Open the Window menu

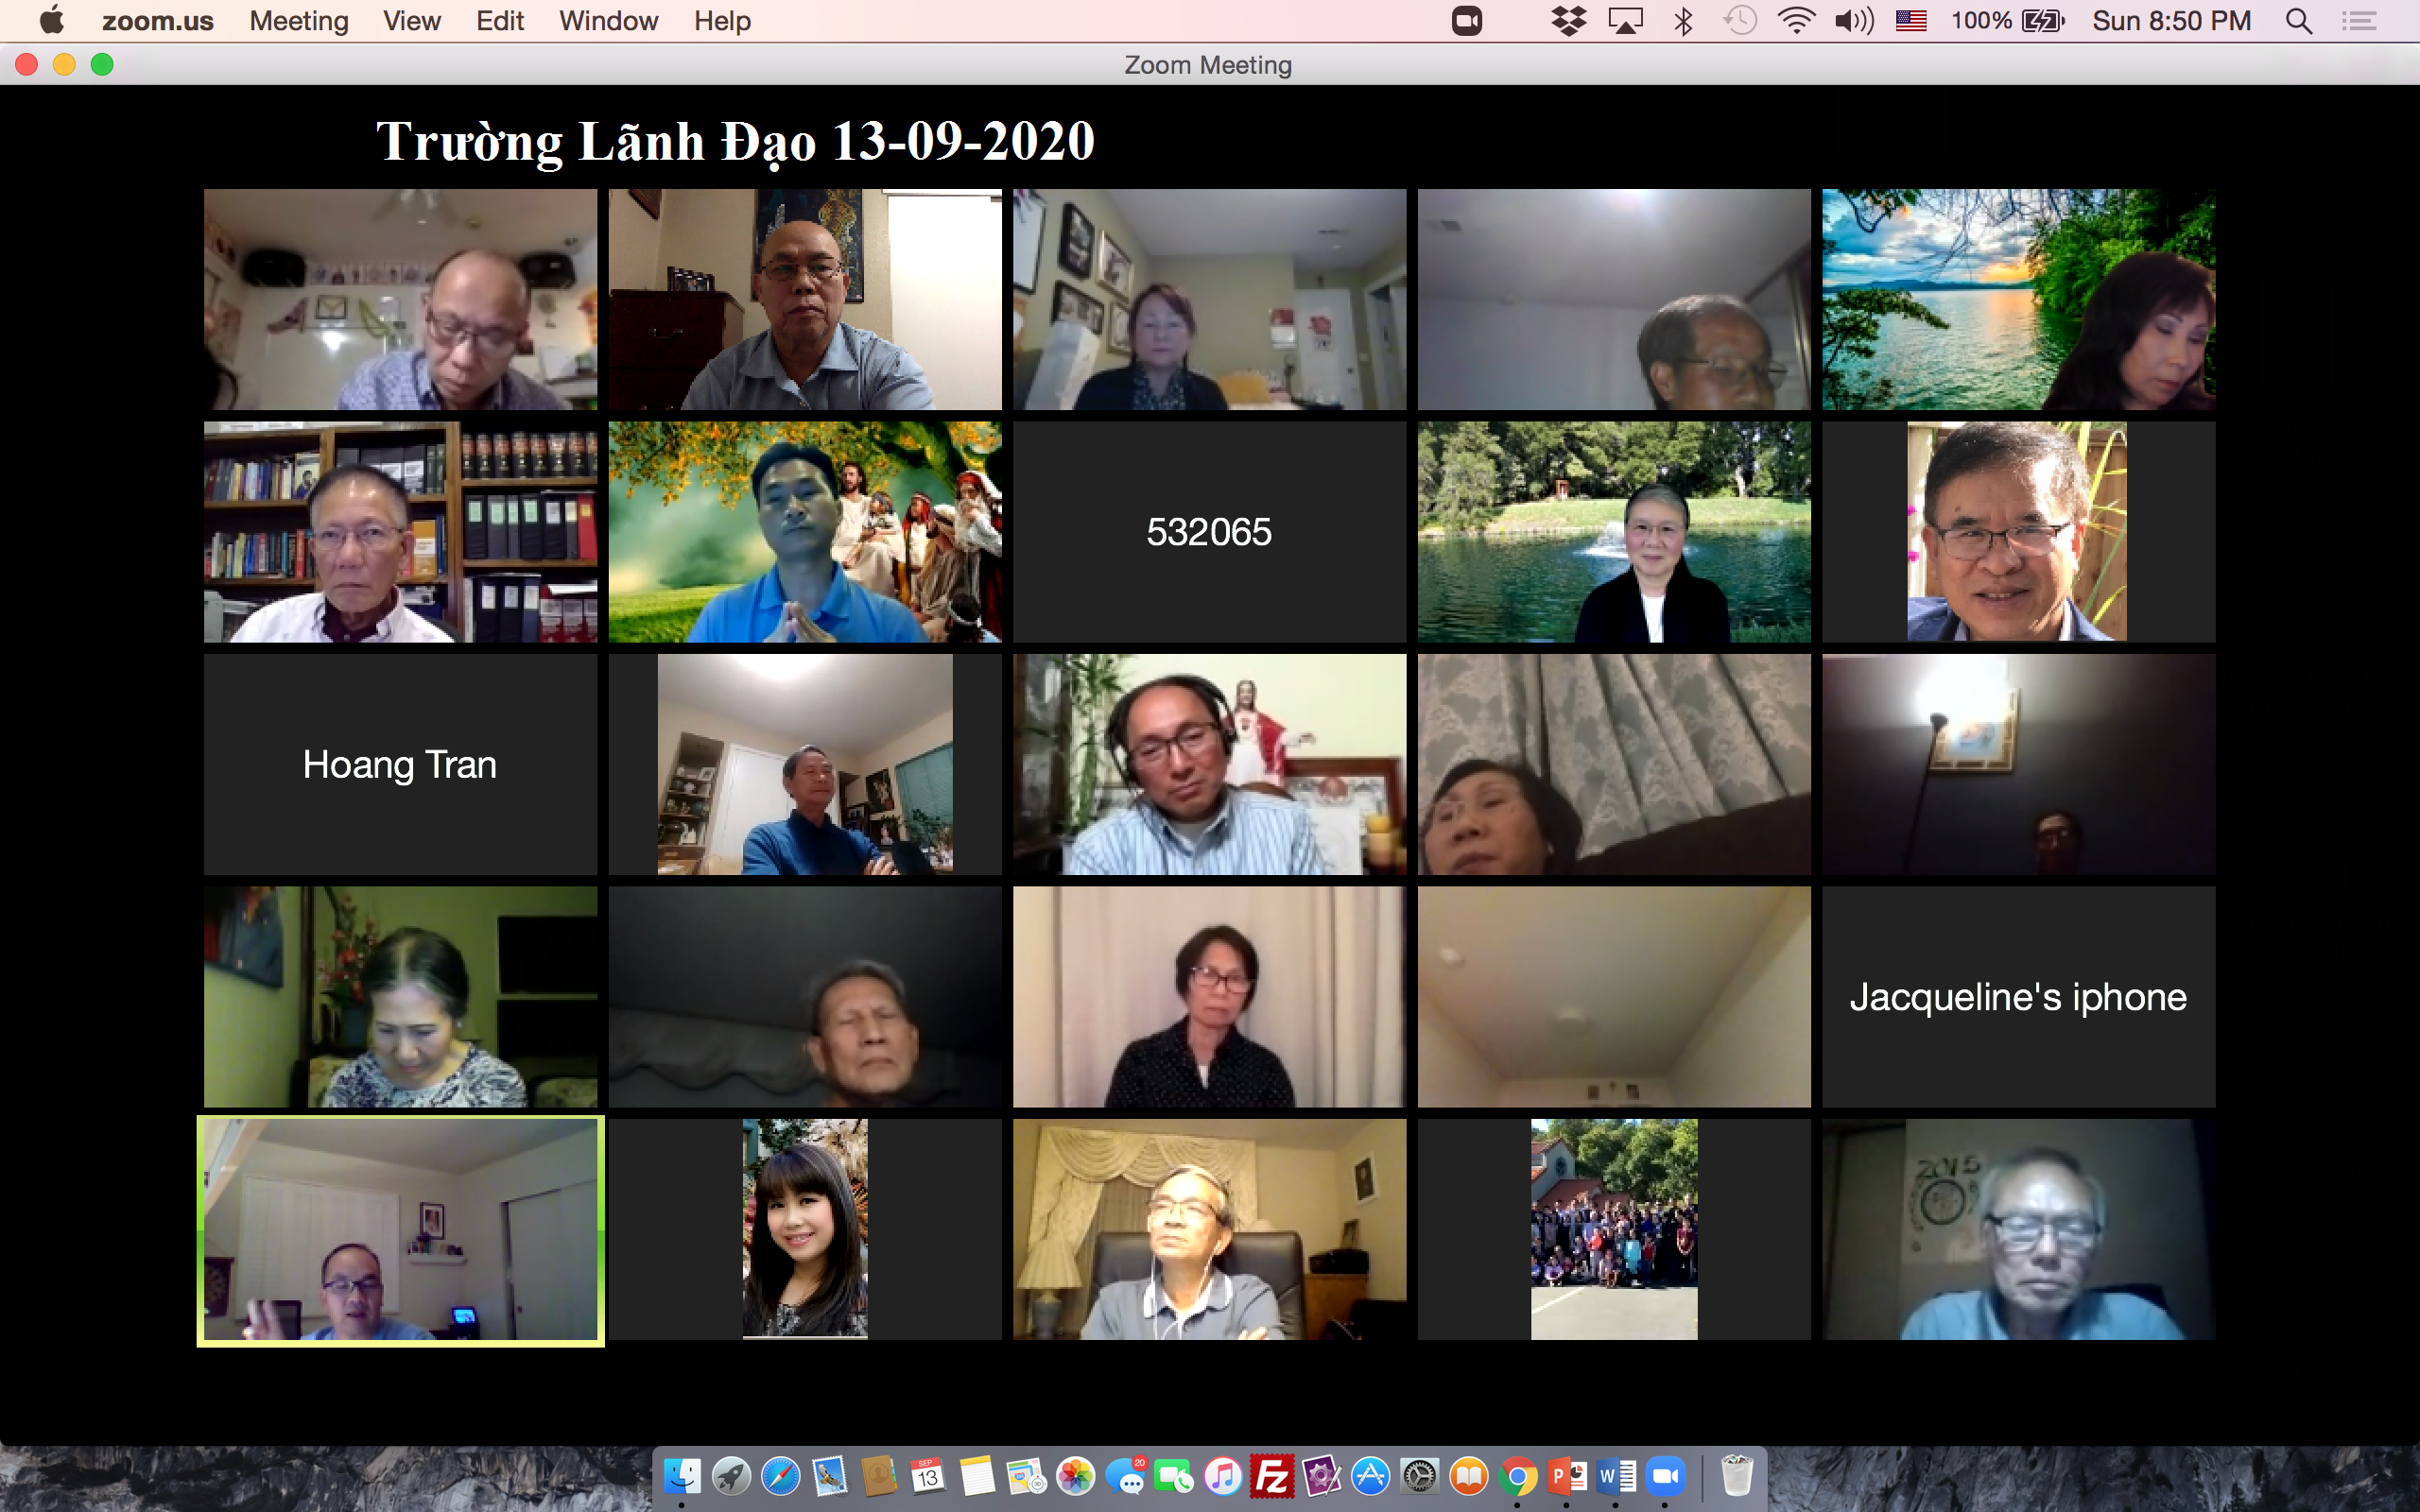[608, 21]
